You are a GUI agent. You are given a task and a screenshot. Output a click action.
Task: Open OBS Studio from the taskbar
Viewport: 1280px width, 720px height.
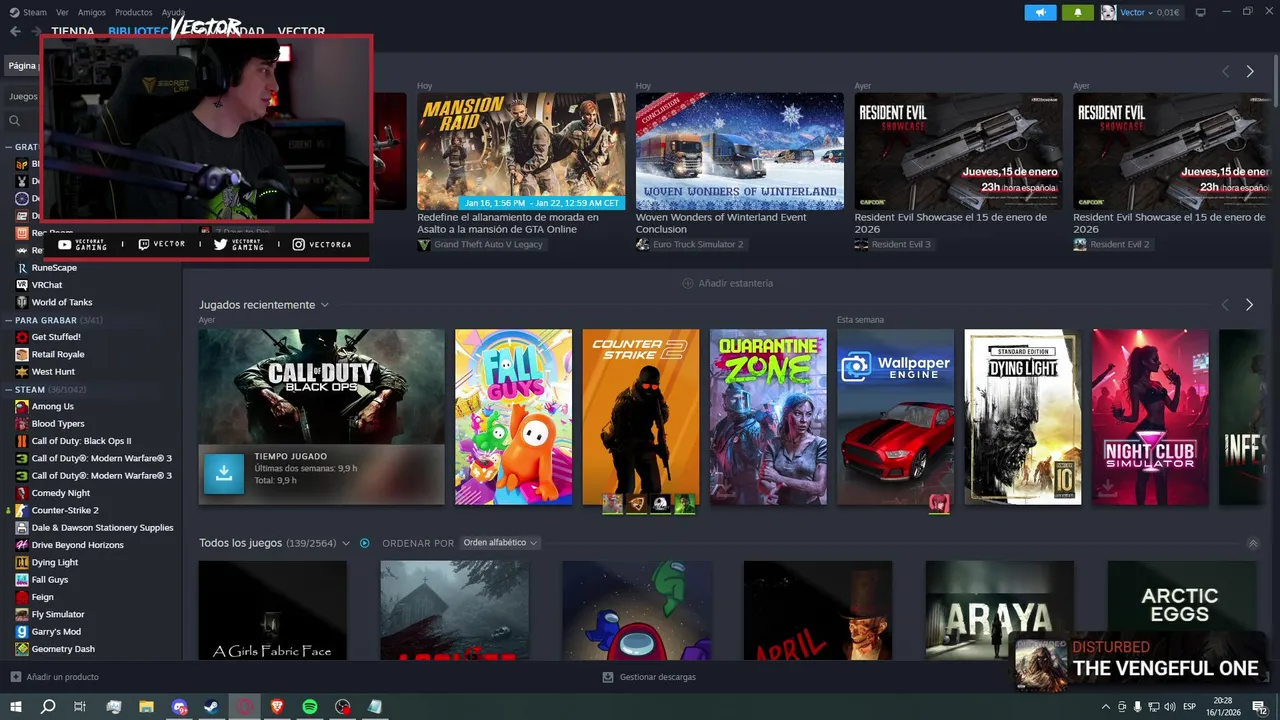(x=343, y=706)
